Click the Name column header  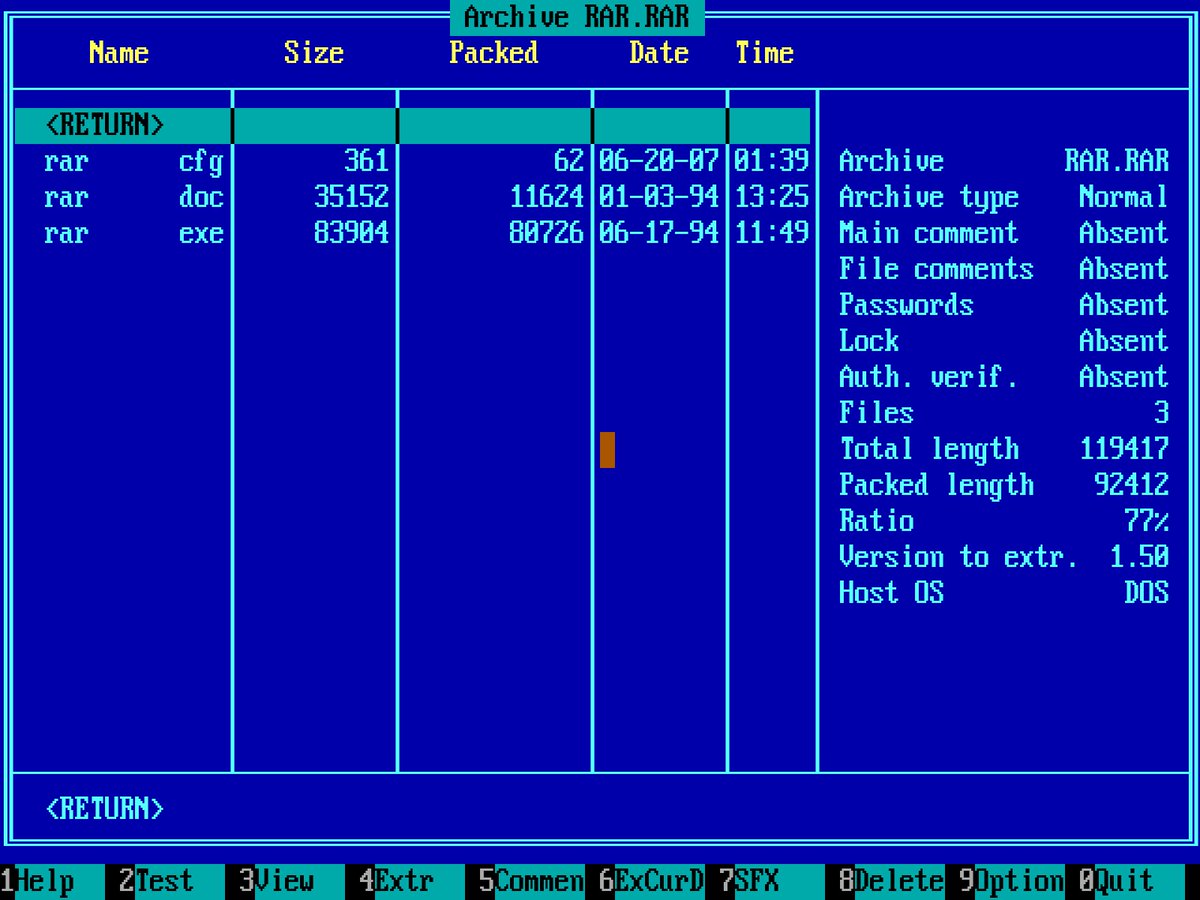click(x=119, y=53)
